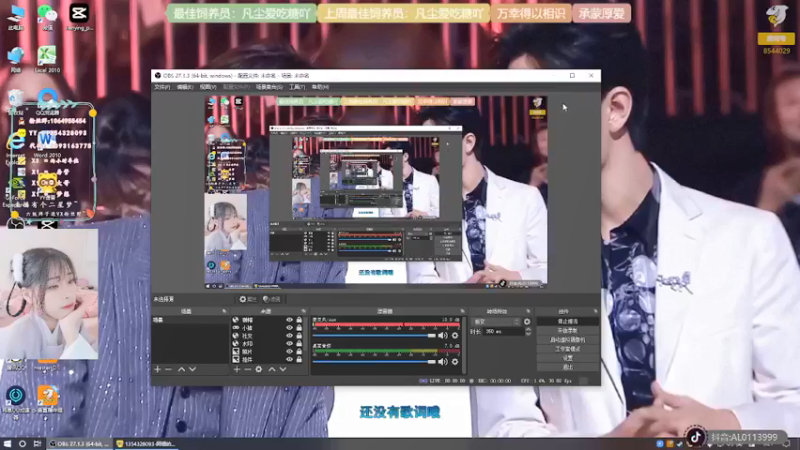Increase transition duration with up arrow

tap(528, 329)
